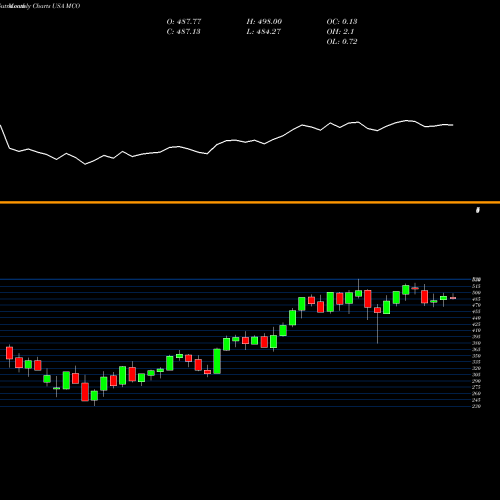
Task: Select the high value 'H: 498.00'
Action: coord(264,22)
